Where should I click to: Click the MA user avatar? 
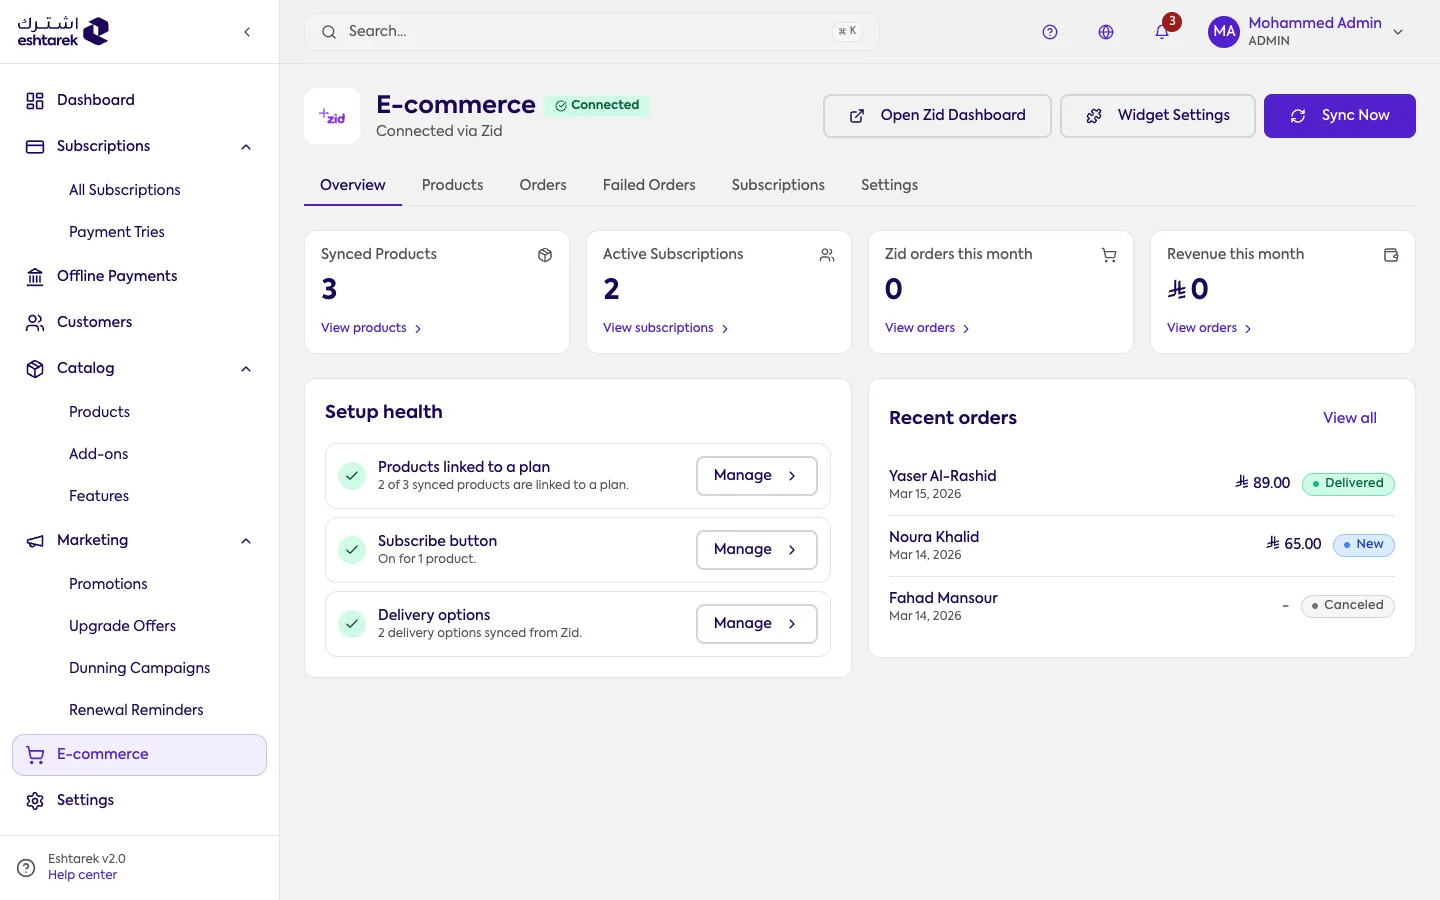1224,32
